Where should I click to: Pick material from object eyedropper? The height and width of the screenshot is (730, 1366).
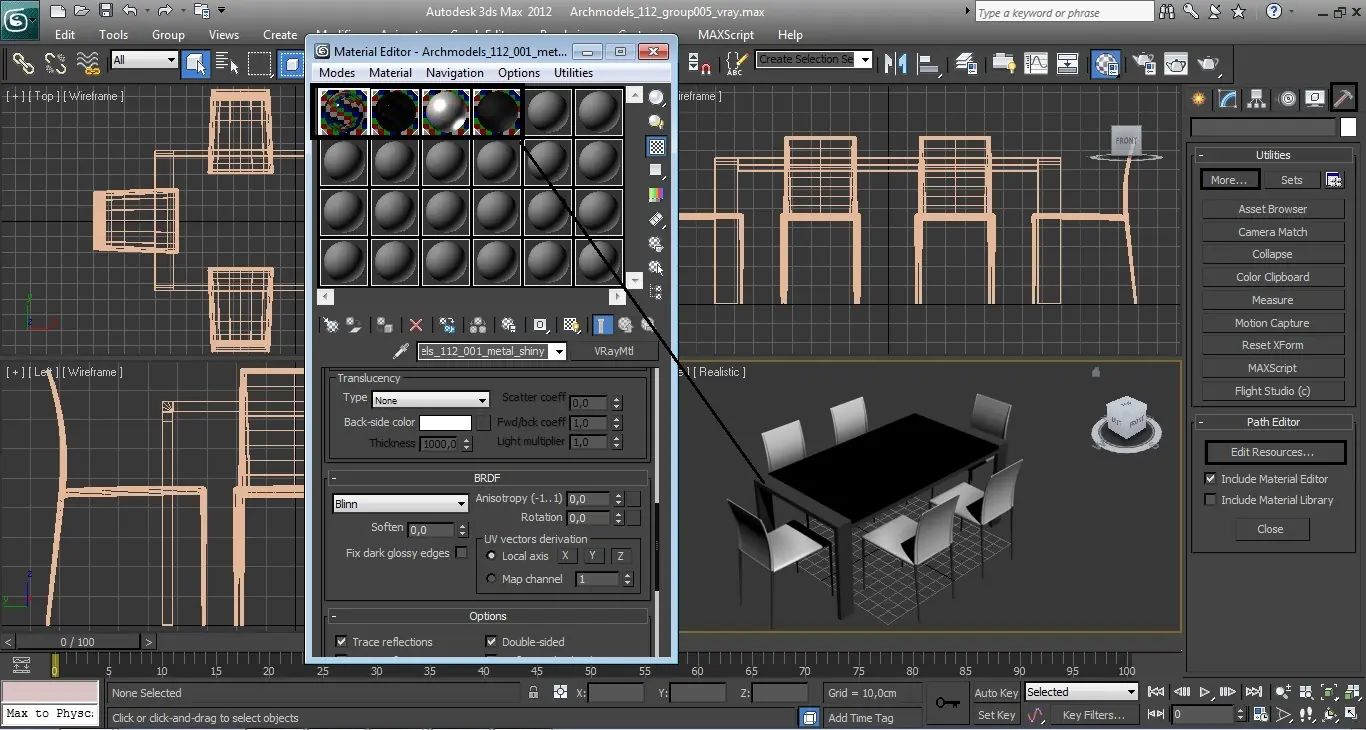(401, 351)
